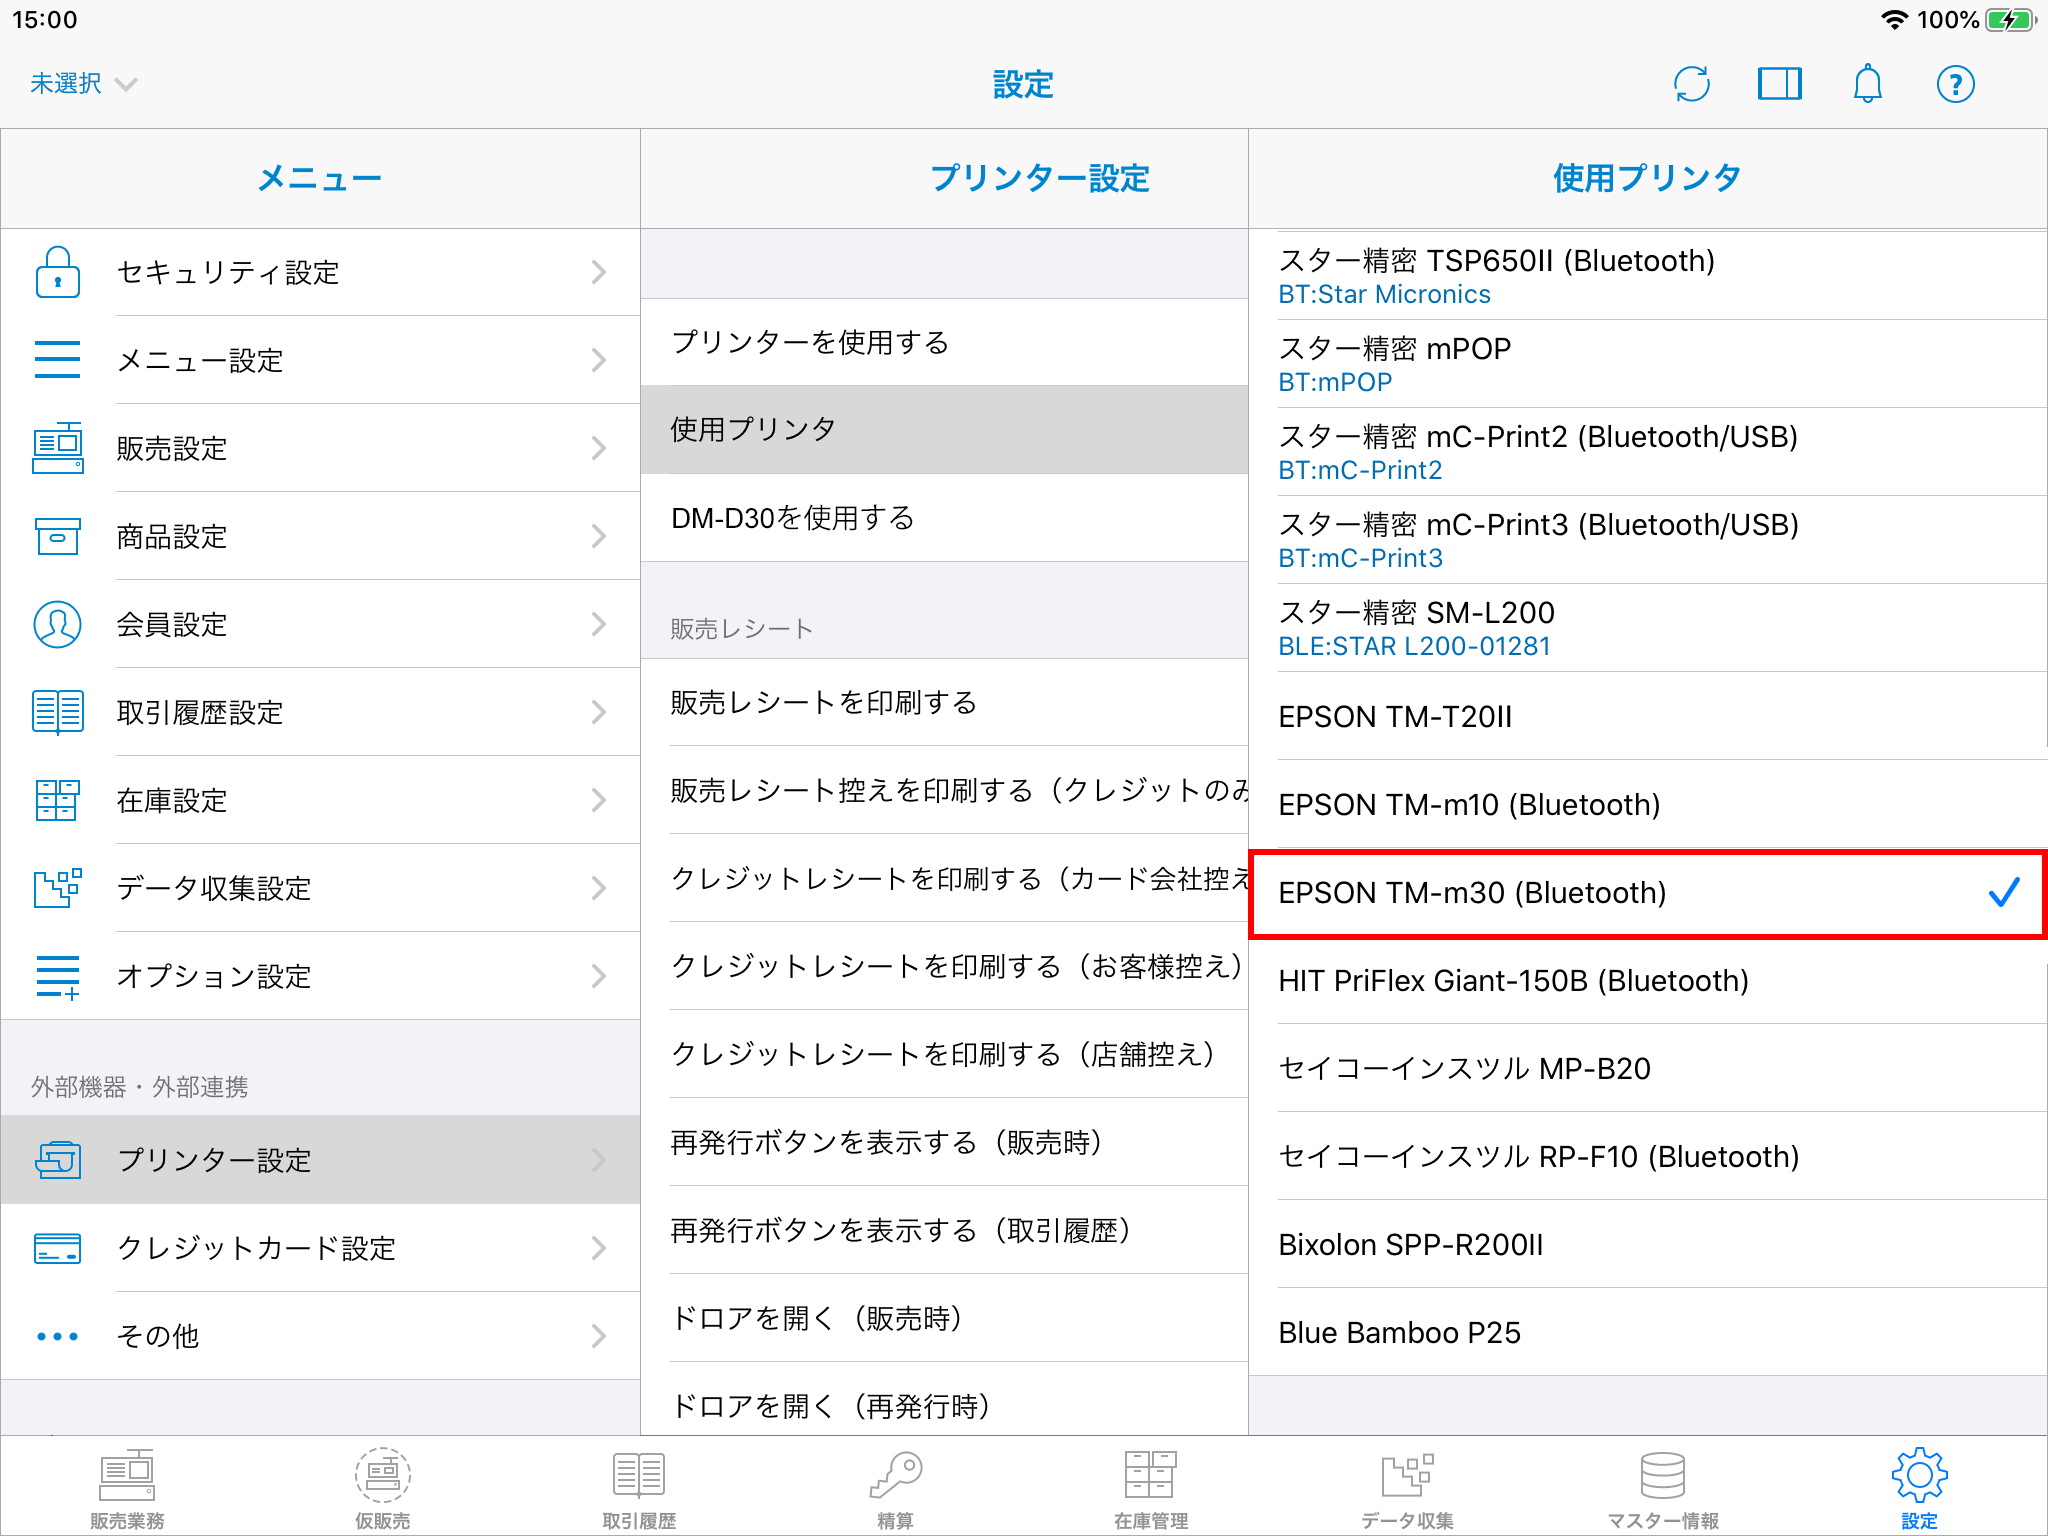
Task: Click the printer settings icon
Action: pyautogui.click(x=58, y=1160)
